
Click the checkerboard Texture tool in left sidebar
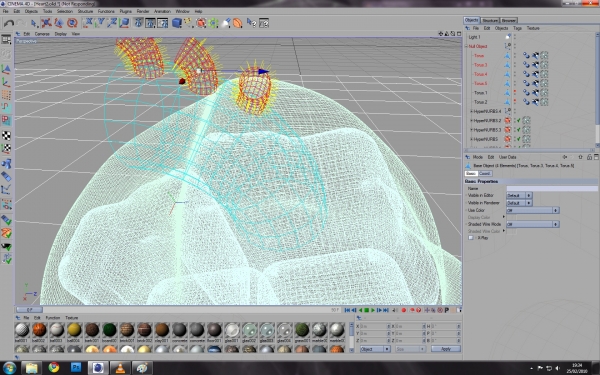[x=6, y=135]
